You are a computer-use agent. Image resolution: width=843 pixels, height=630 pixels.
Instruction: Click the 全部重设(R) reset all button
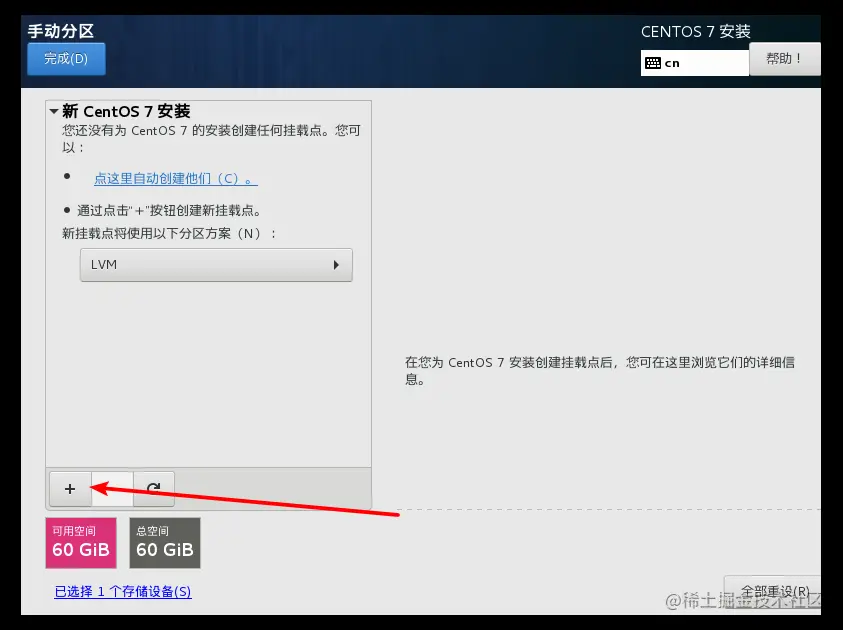(773, 591)
